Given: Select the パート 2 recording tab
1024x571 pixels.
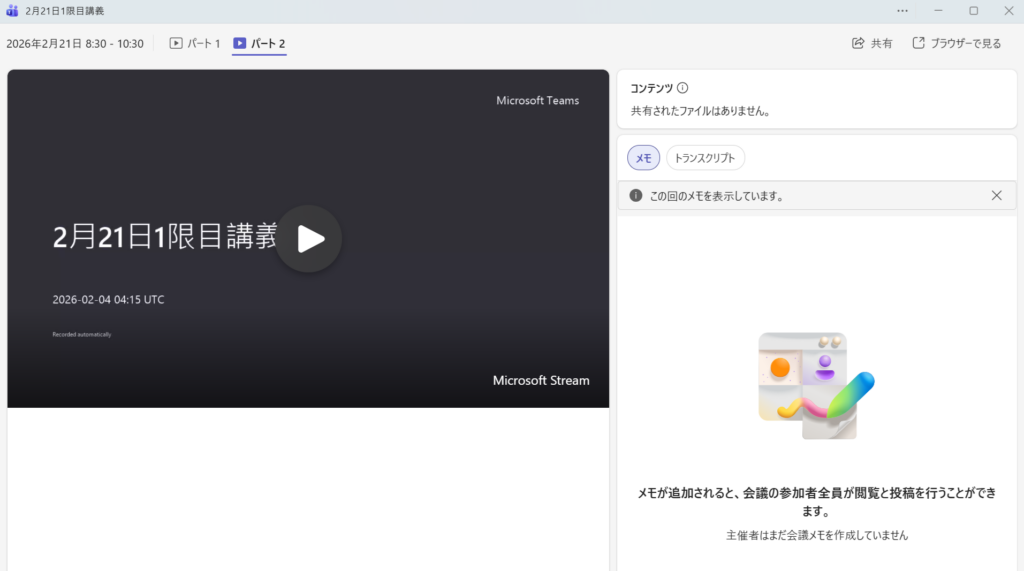Looking at the screenshot, I should pyautogui.click(x=259, y=44).
